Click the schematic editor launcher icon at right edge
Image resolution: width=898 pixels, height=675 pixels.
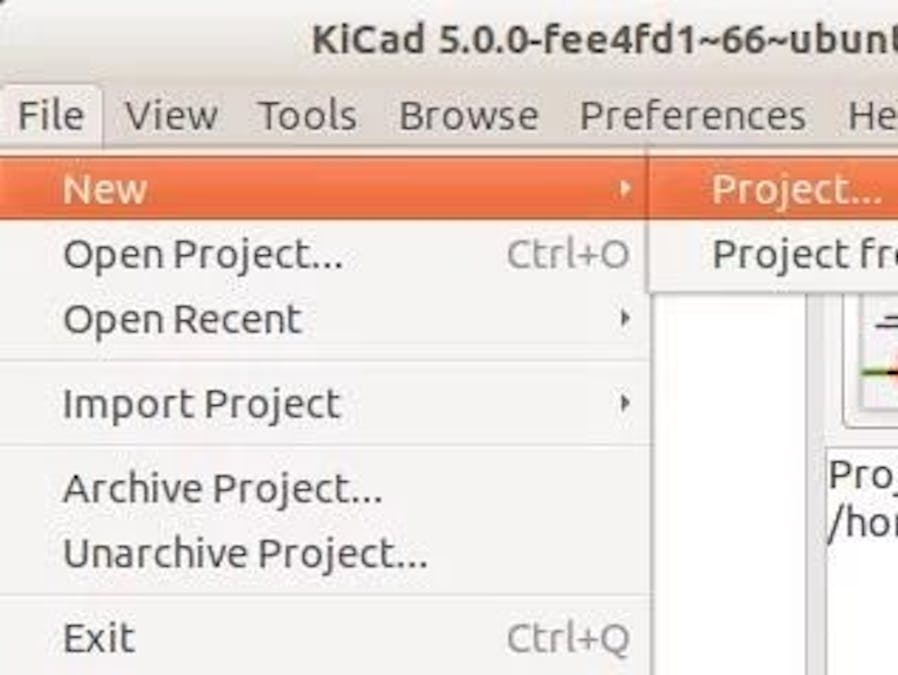(878, 365)
